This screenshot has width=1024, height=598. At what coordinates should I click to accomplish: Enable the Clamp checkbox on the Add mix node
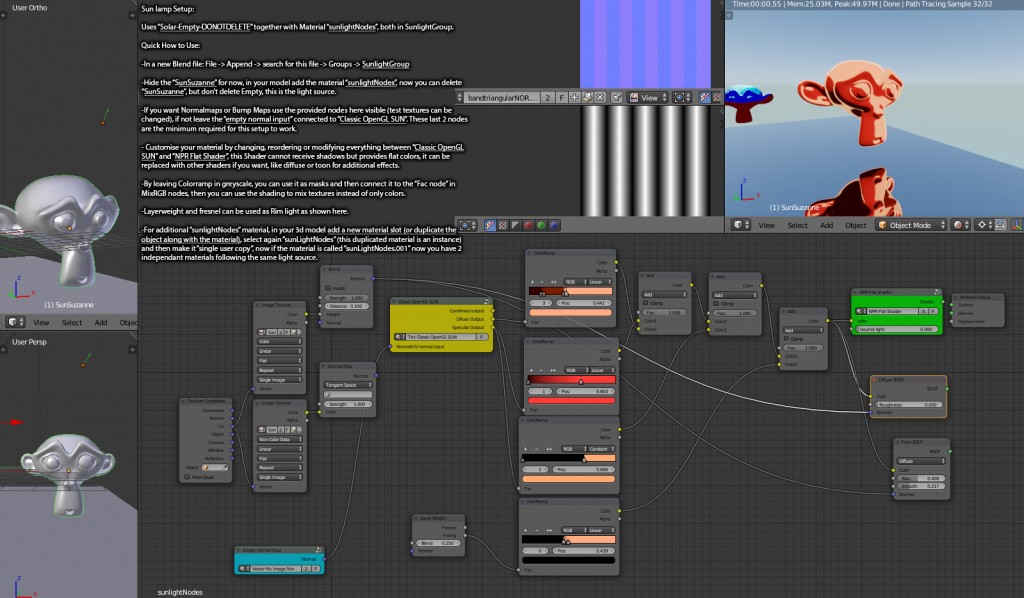pos(645,303)
